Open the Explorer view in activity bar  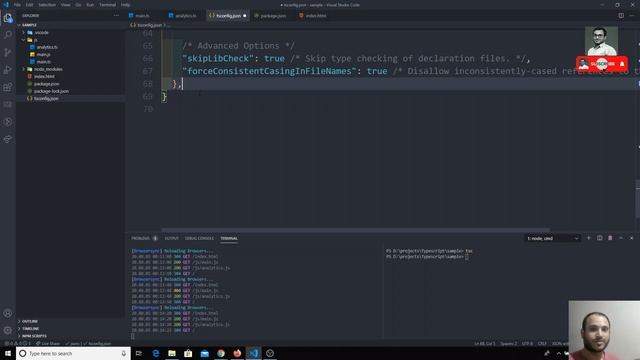point(8,18)
